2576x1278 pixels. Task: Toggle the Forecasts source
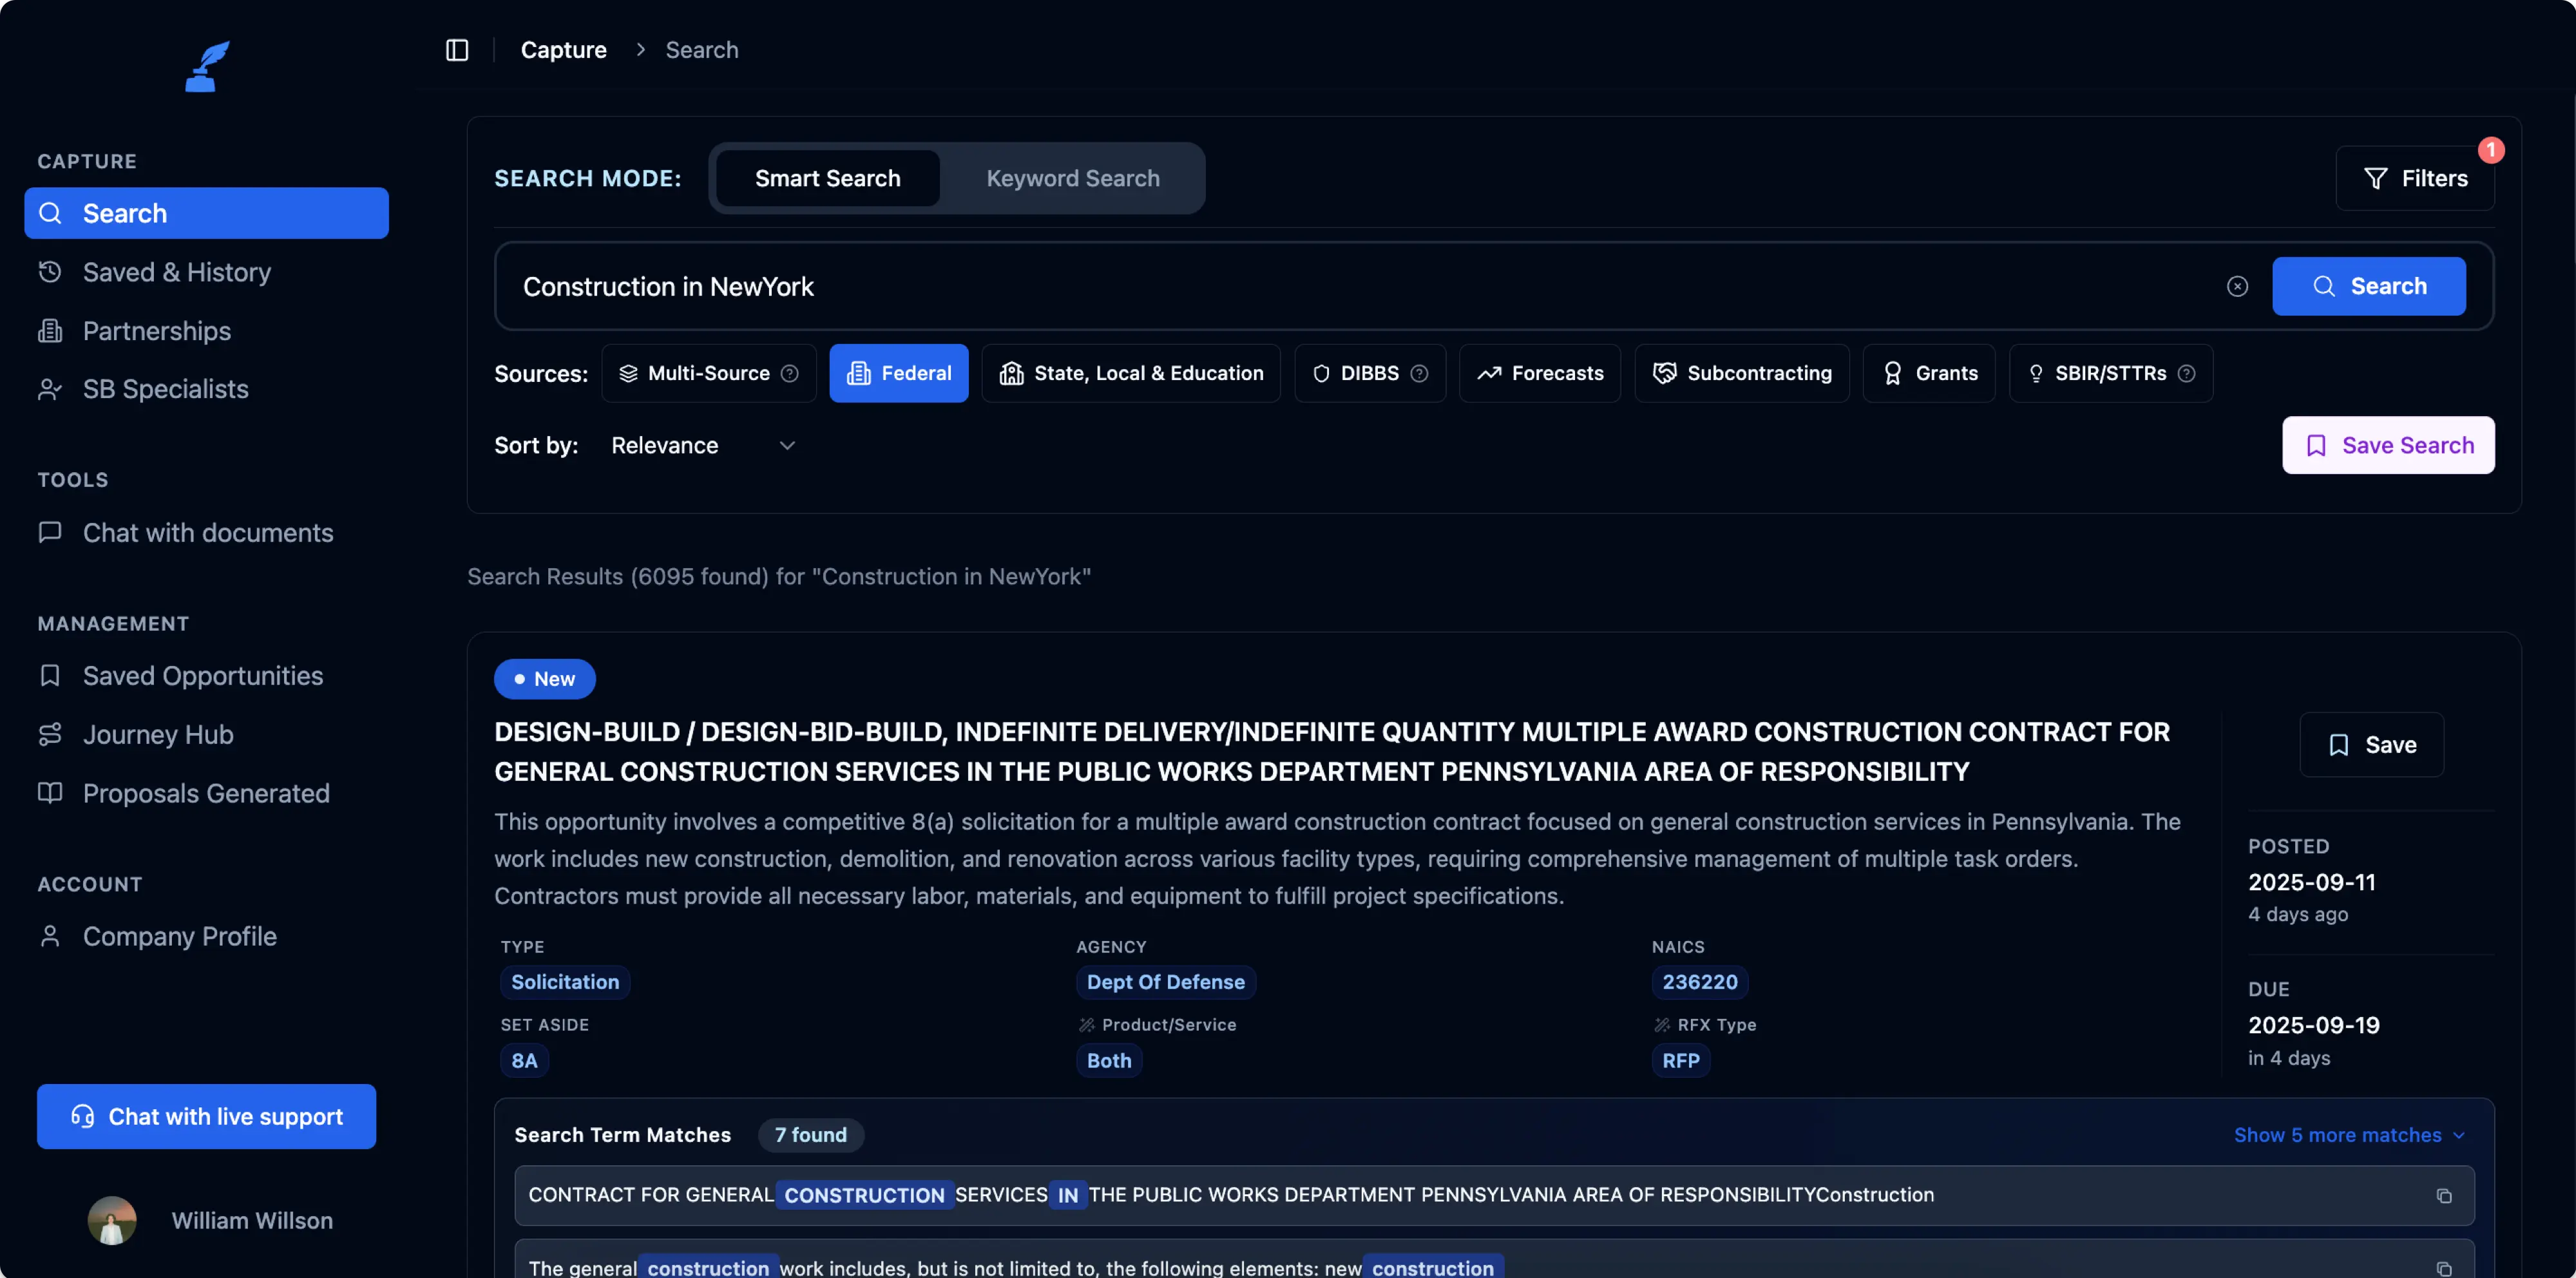point(1540,373)
